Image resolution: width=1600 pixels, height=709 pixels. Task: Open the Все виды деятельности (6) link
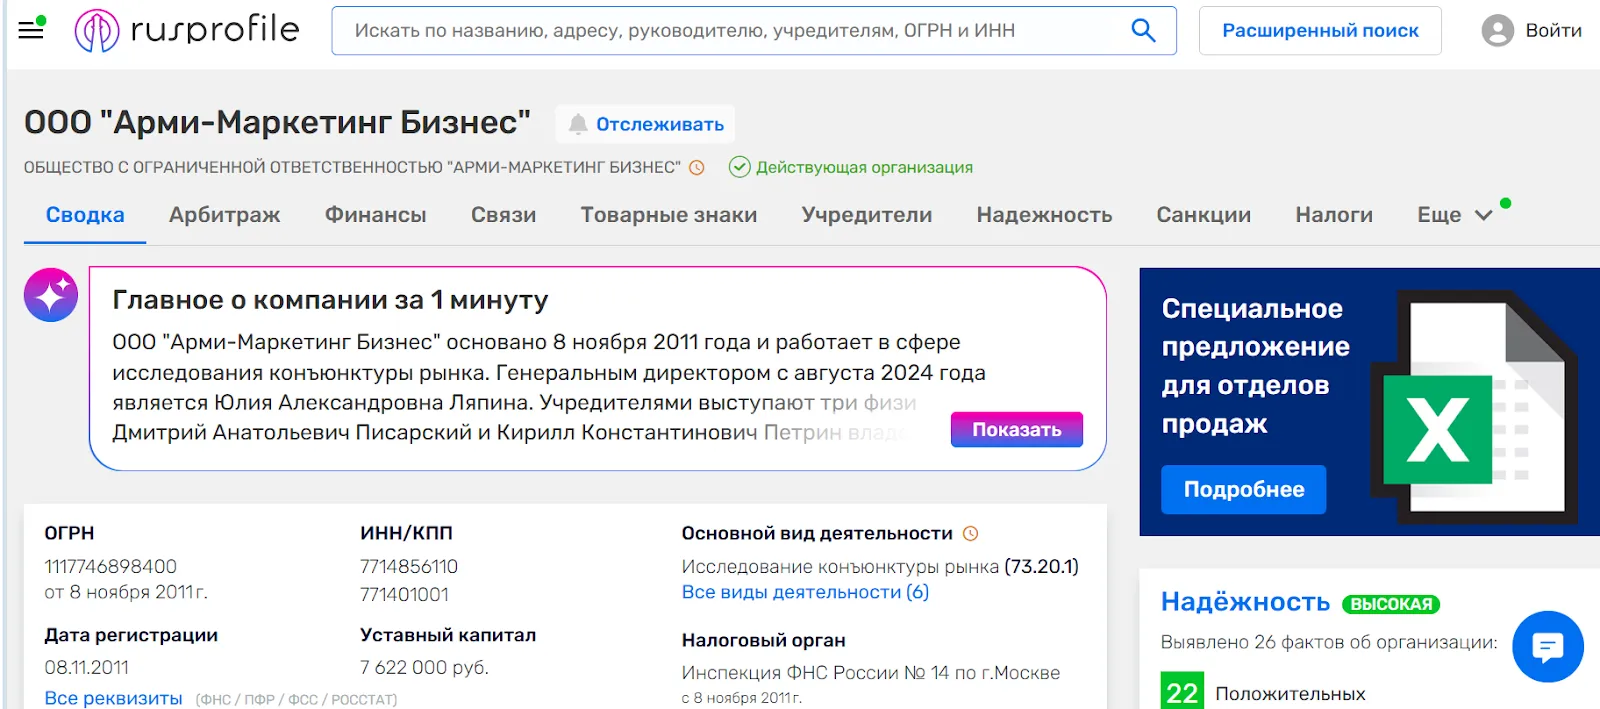click(x=805, y=592)
